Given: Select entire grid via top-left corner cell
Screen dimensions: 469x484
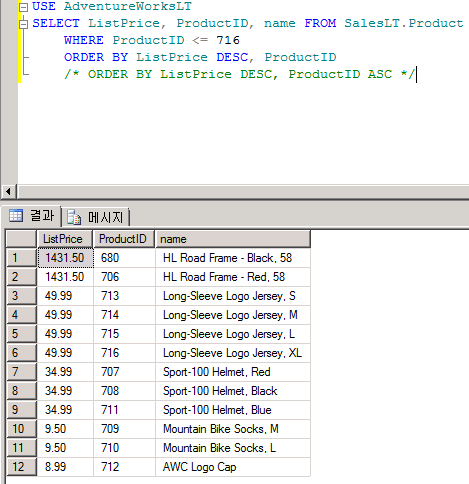Looking at the screenshot, I should (x=21, y=239).
